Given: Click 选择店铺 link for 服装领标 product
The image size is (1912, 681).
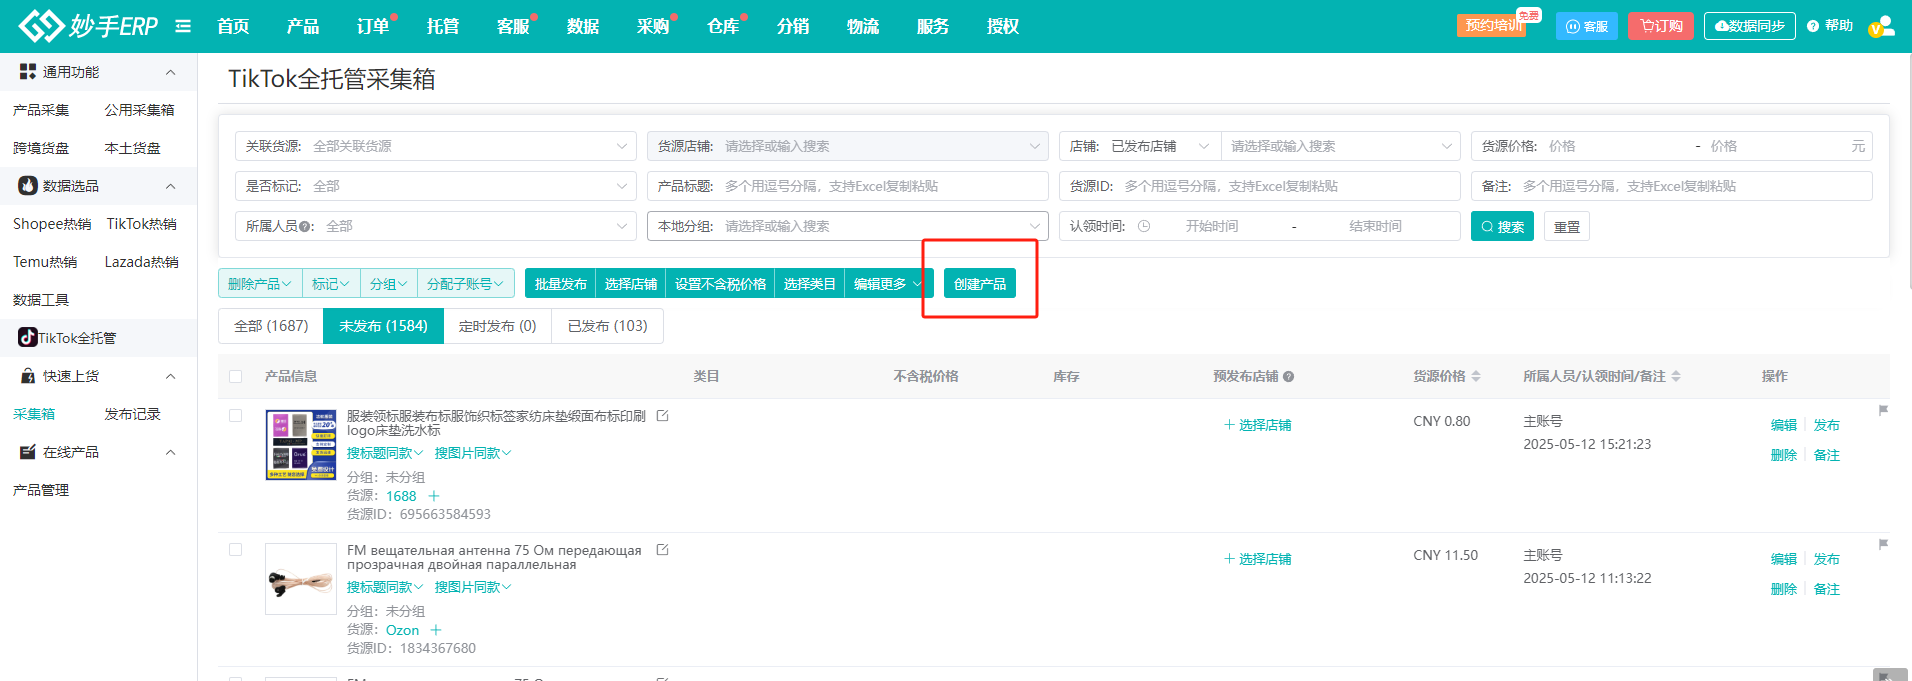Looking at the screenshot, I should pyautogui.click(x=1257, y=425).
